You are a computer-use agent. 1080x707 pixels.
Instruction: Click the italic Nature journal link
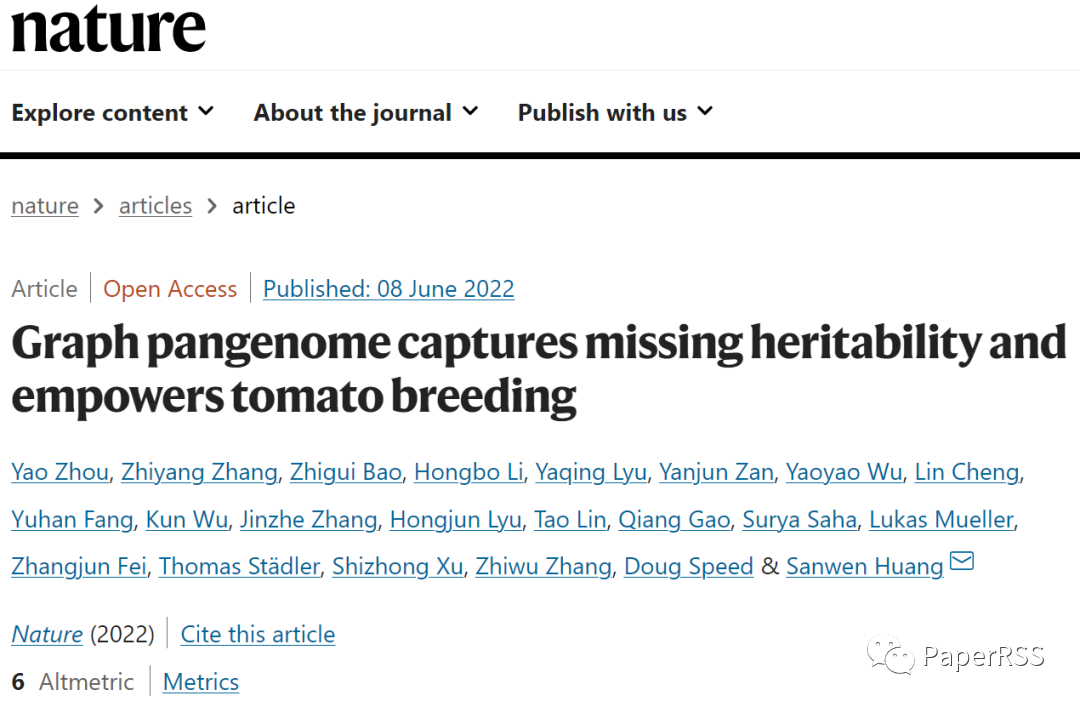click(47, 635)
